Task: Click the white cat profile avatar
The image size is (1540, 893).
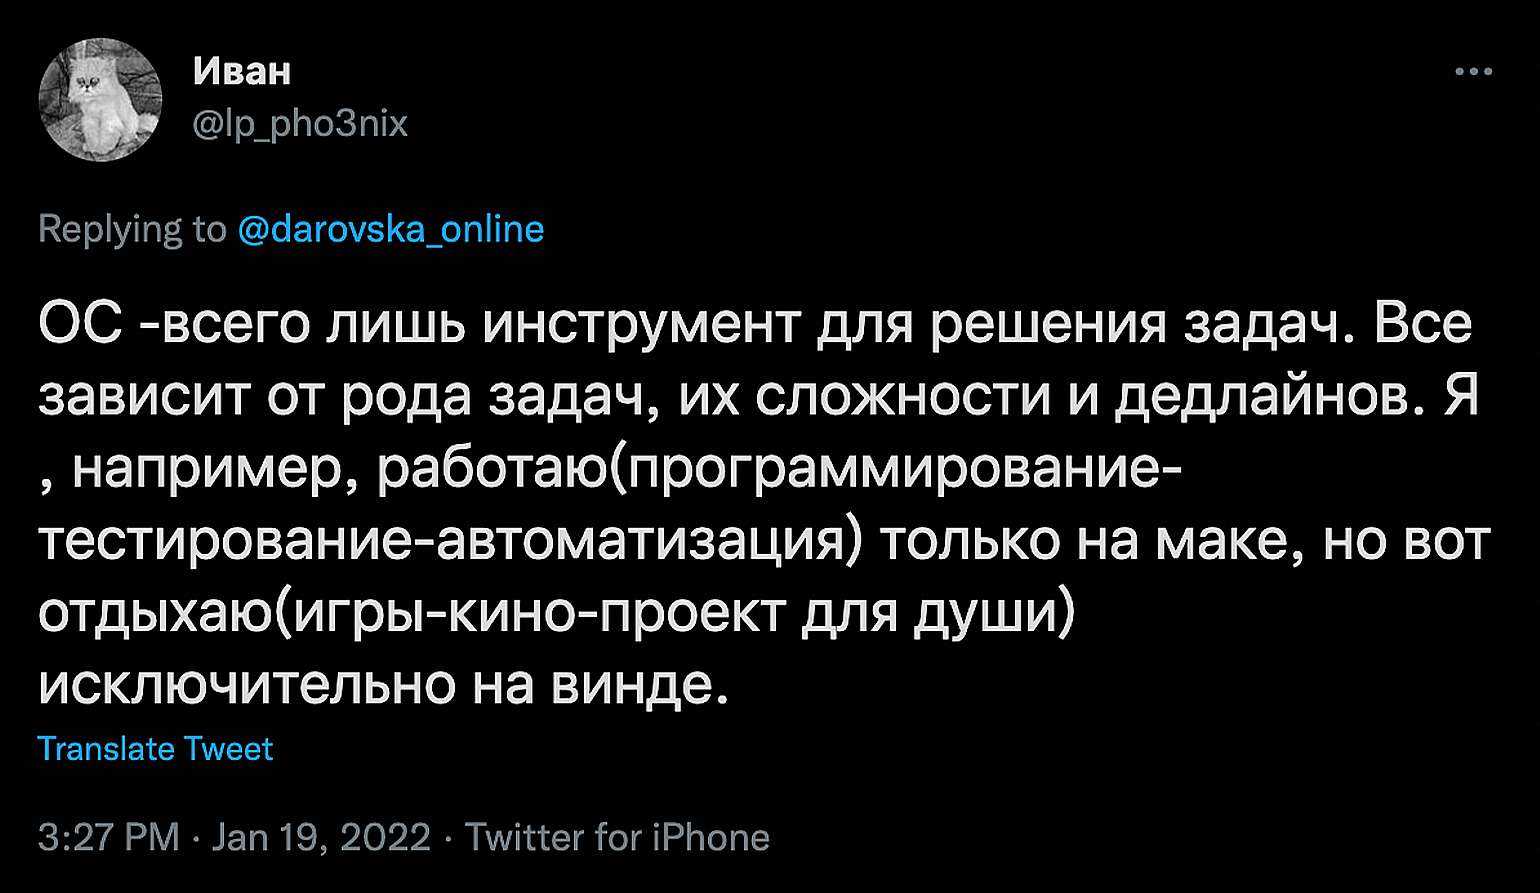Action: (99, 99)
